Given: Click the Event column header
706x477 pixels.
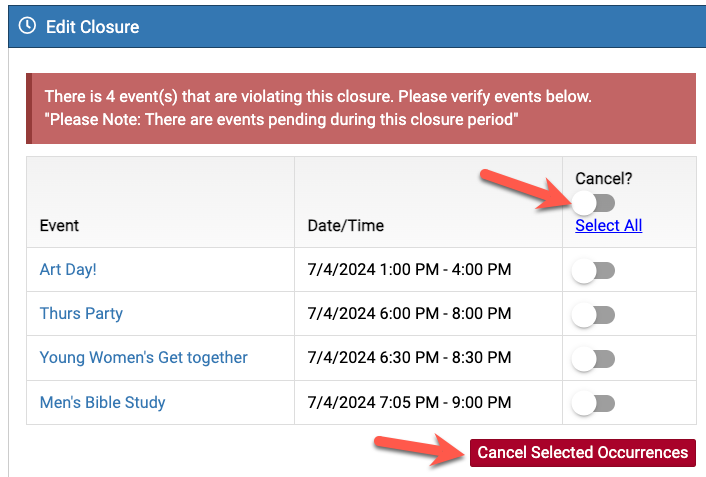Looking at the screenshot, I should point(60,226).
